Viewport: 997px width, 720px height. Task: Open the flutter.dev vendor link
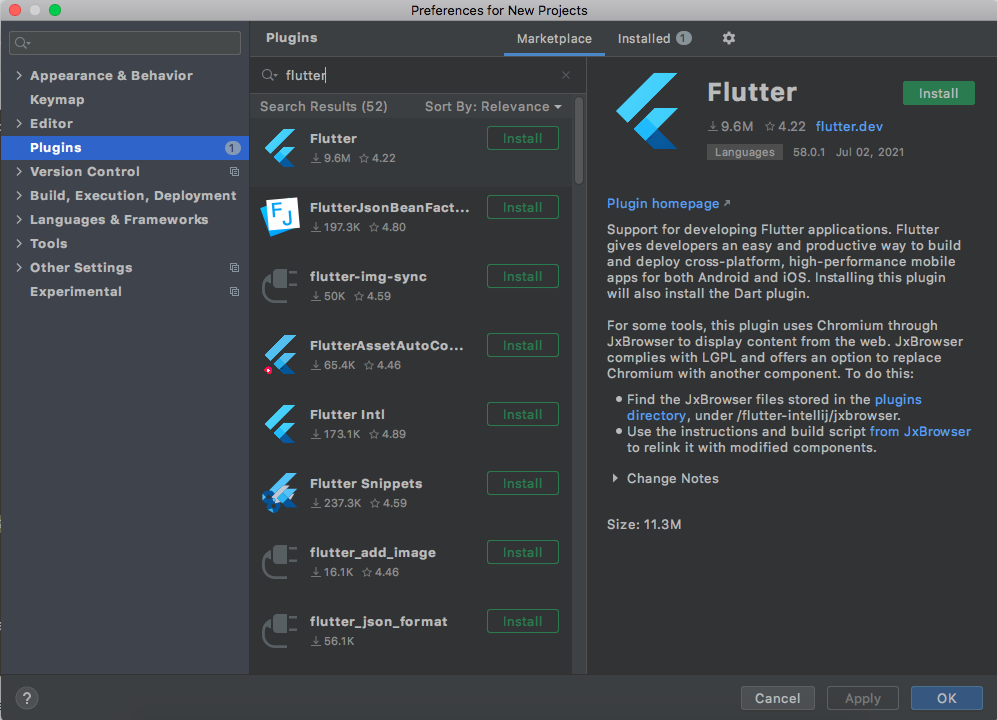849,127
